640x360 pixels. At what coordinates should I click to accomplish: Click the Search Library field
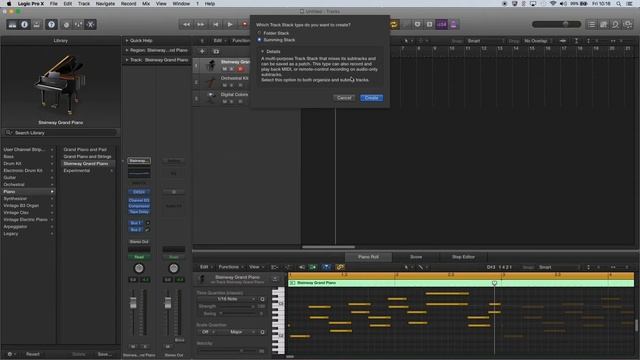coord(60,133)
